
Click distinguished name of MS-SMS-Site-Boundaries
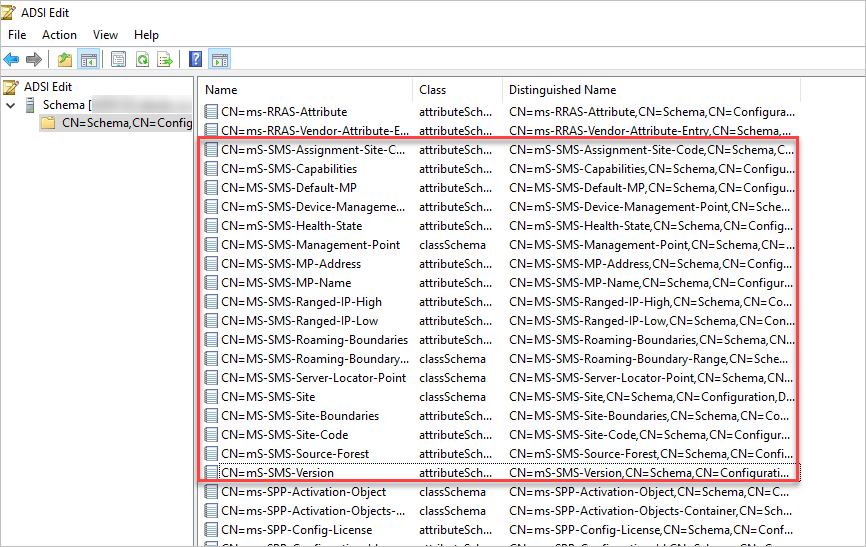click(x=649, y=415)
